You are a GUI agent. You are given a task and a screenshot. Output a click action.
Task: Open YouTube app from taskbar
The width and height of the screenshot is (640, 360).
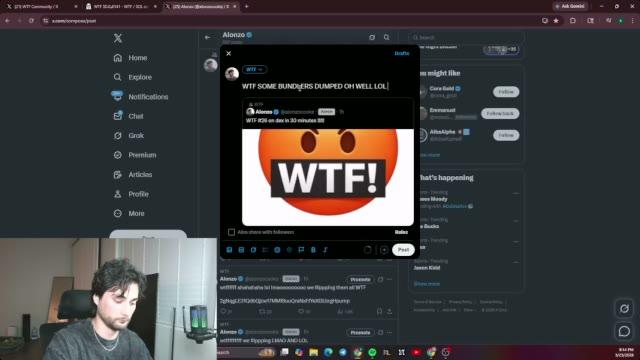pyautogui.click(x=416, y=352)
